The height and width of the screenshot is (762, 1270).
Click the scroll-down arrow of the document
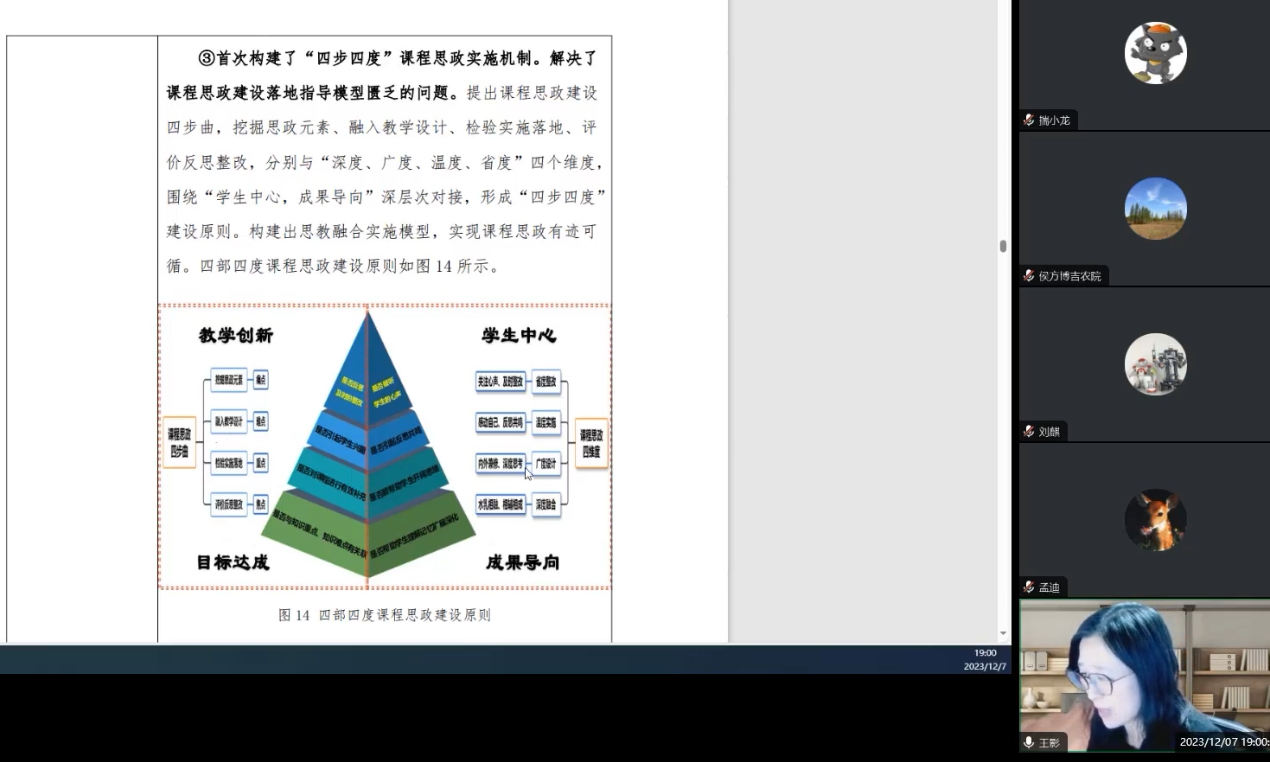pyautogui.click(x=1003, y=634)
